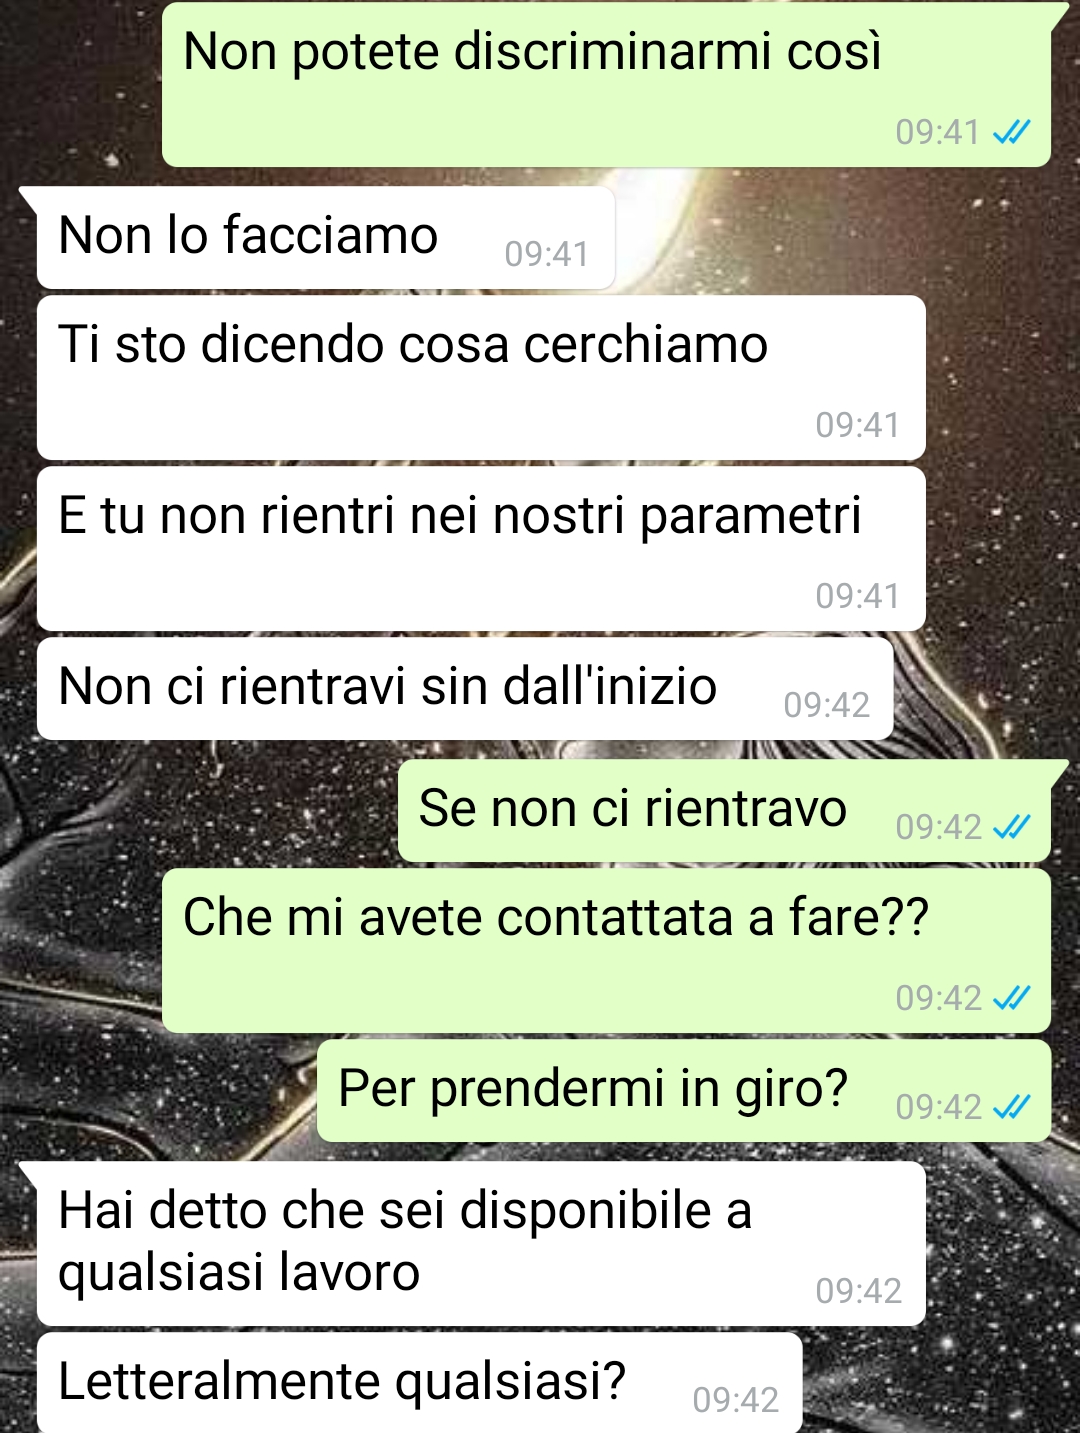Tap the 09:42 timestamp of 'Non ci rientravi sin dall'inizio'
This screenshot has width=1080, height=1433.
pos(826,705)
